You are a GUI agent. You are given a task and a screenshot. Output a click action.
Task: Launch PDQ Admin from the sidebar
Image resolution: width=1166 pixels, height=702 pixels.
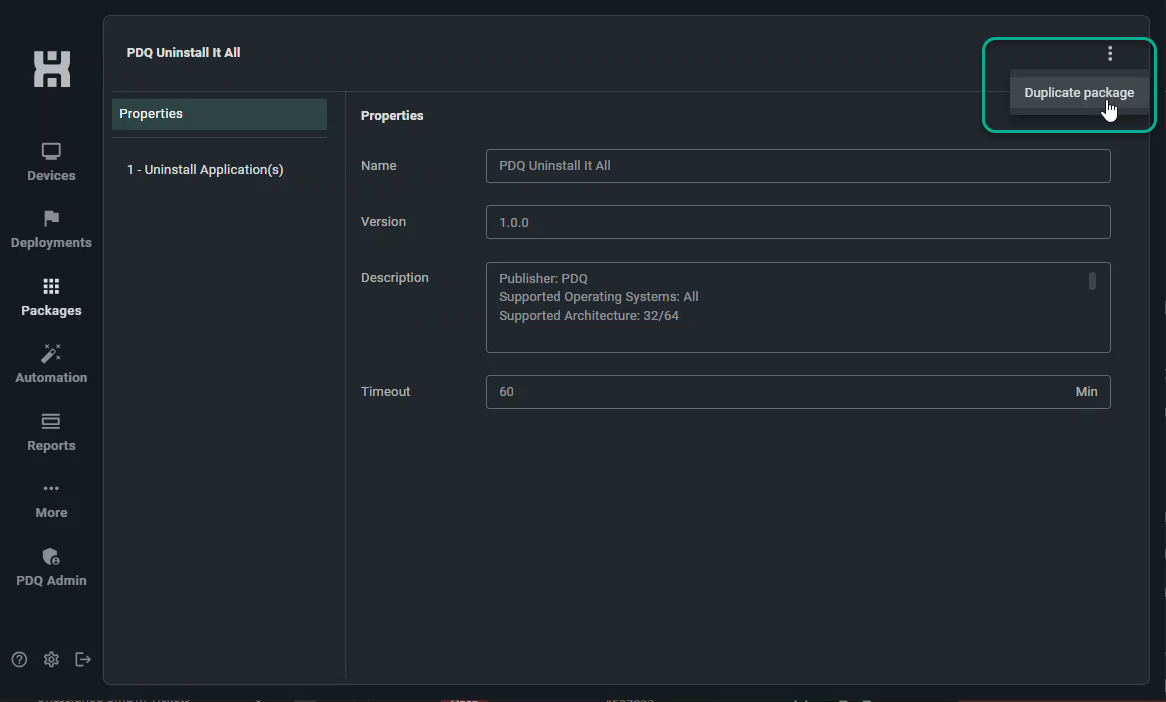(x=50, y=567)
